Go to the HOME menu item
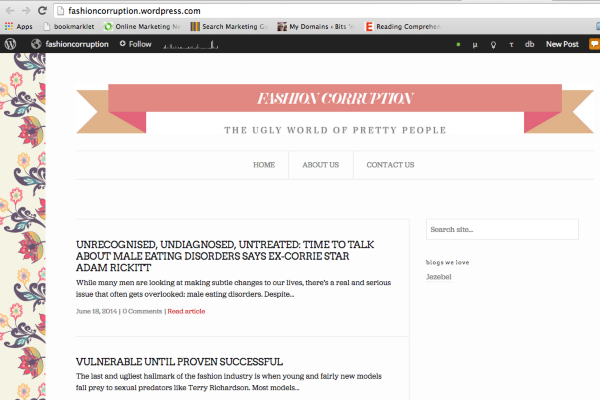The height and width of the screenshot is (400, 600). click(264, 165)
